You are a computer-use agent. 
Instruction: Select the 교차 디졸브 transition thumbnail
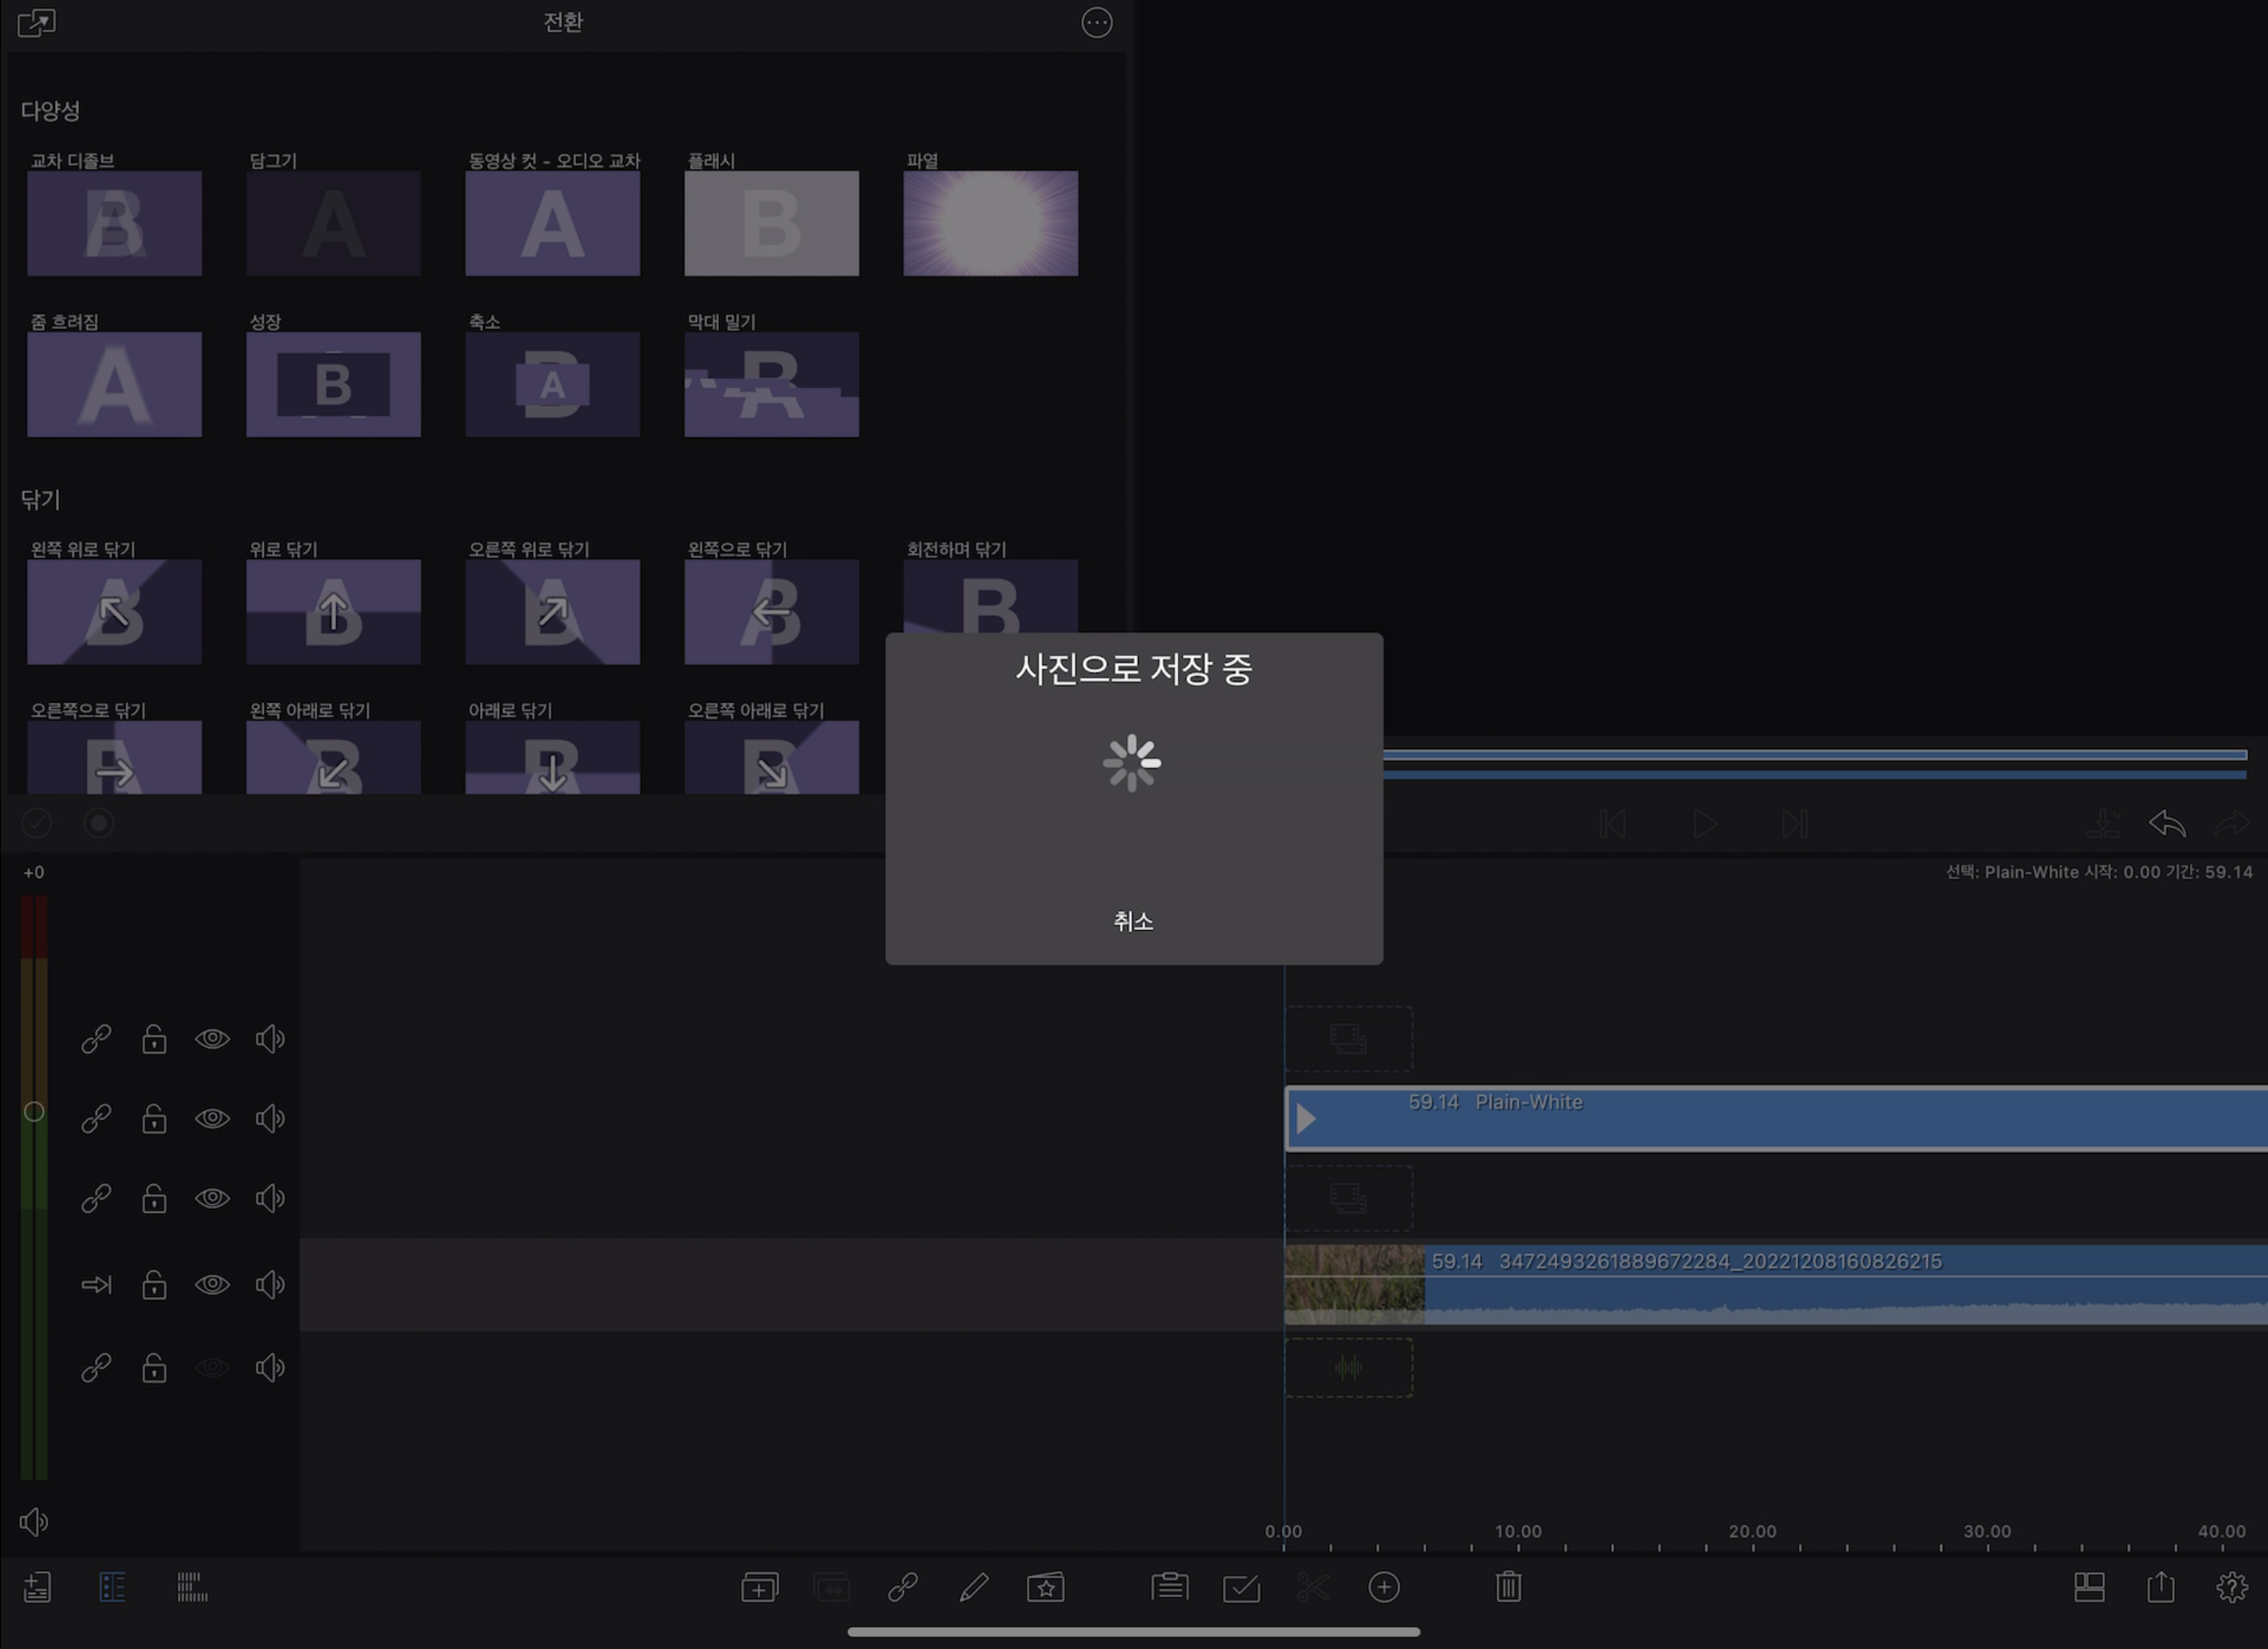click(114, 223)
